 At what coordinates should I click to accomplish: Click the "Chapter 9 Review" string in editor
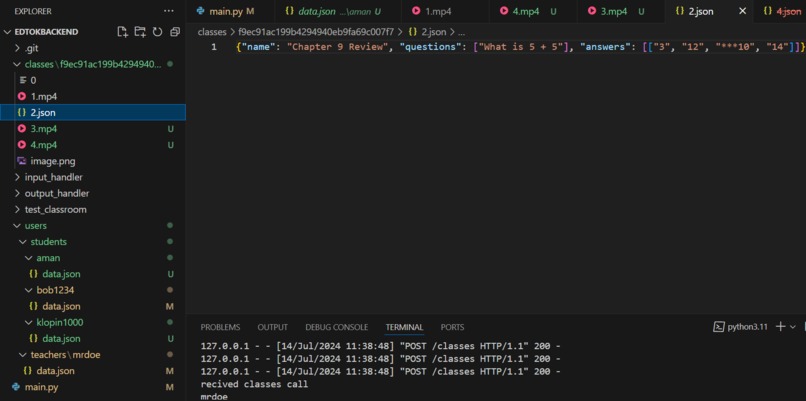pyautogui.click(x=338, y=47)
